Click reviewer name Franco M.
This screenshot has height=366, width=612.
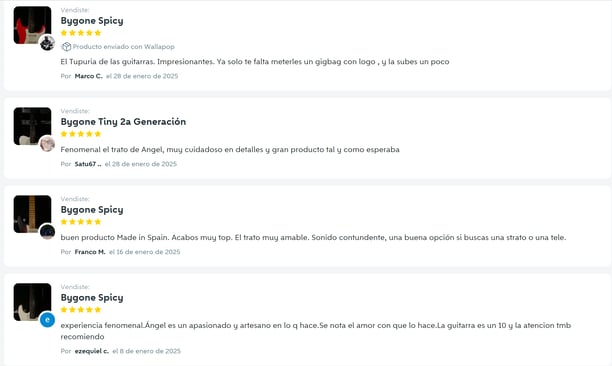(90, 252)
